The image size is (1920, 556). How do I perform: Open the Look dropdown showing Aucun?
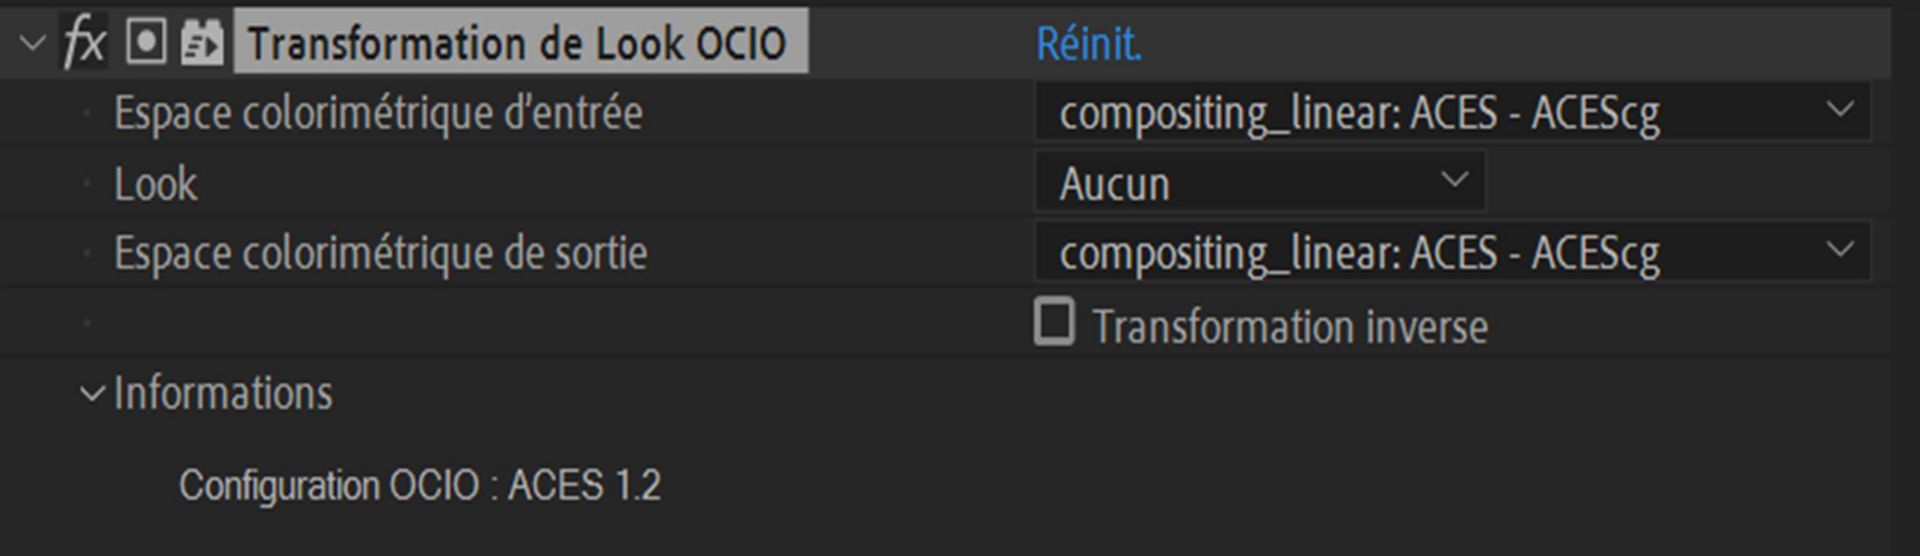click(1259, 183)
